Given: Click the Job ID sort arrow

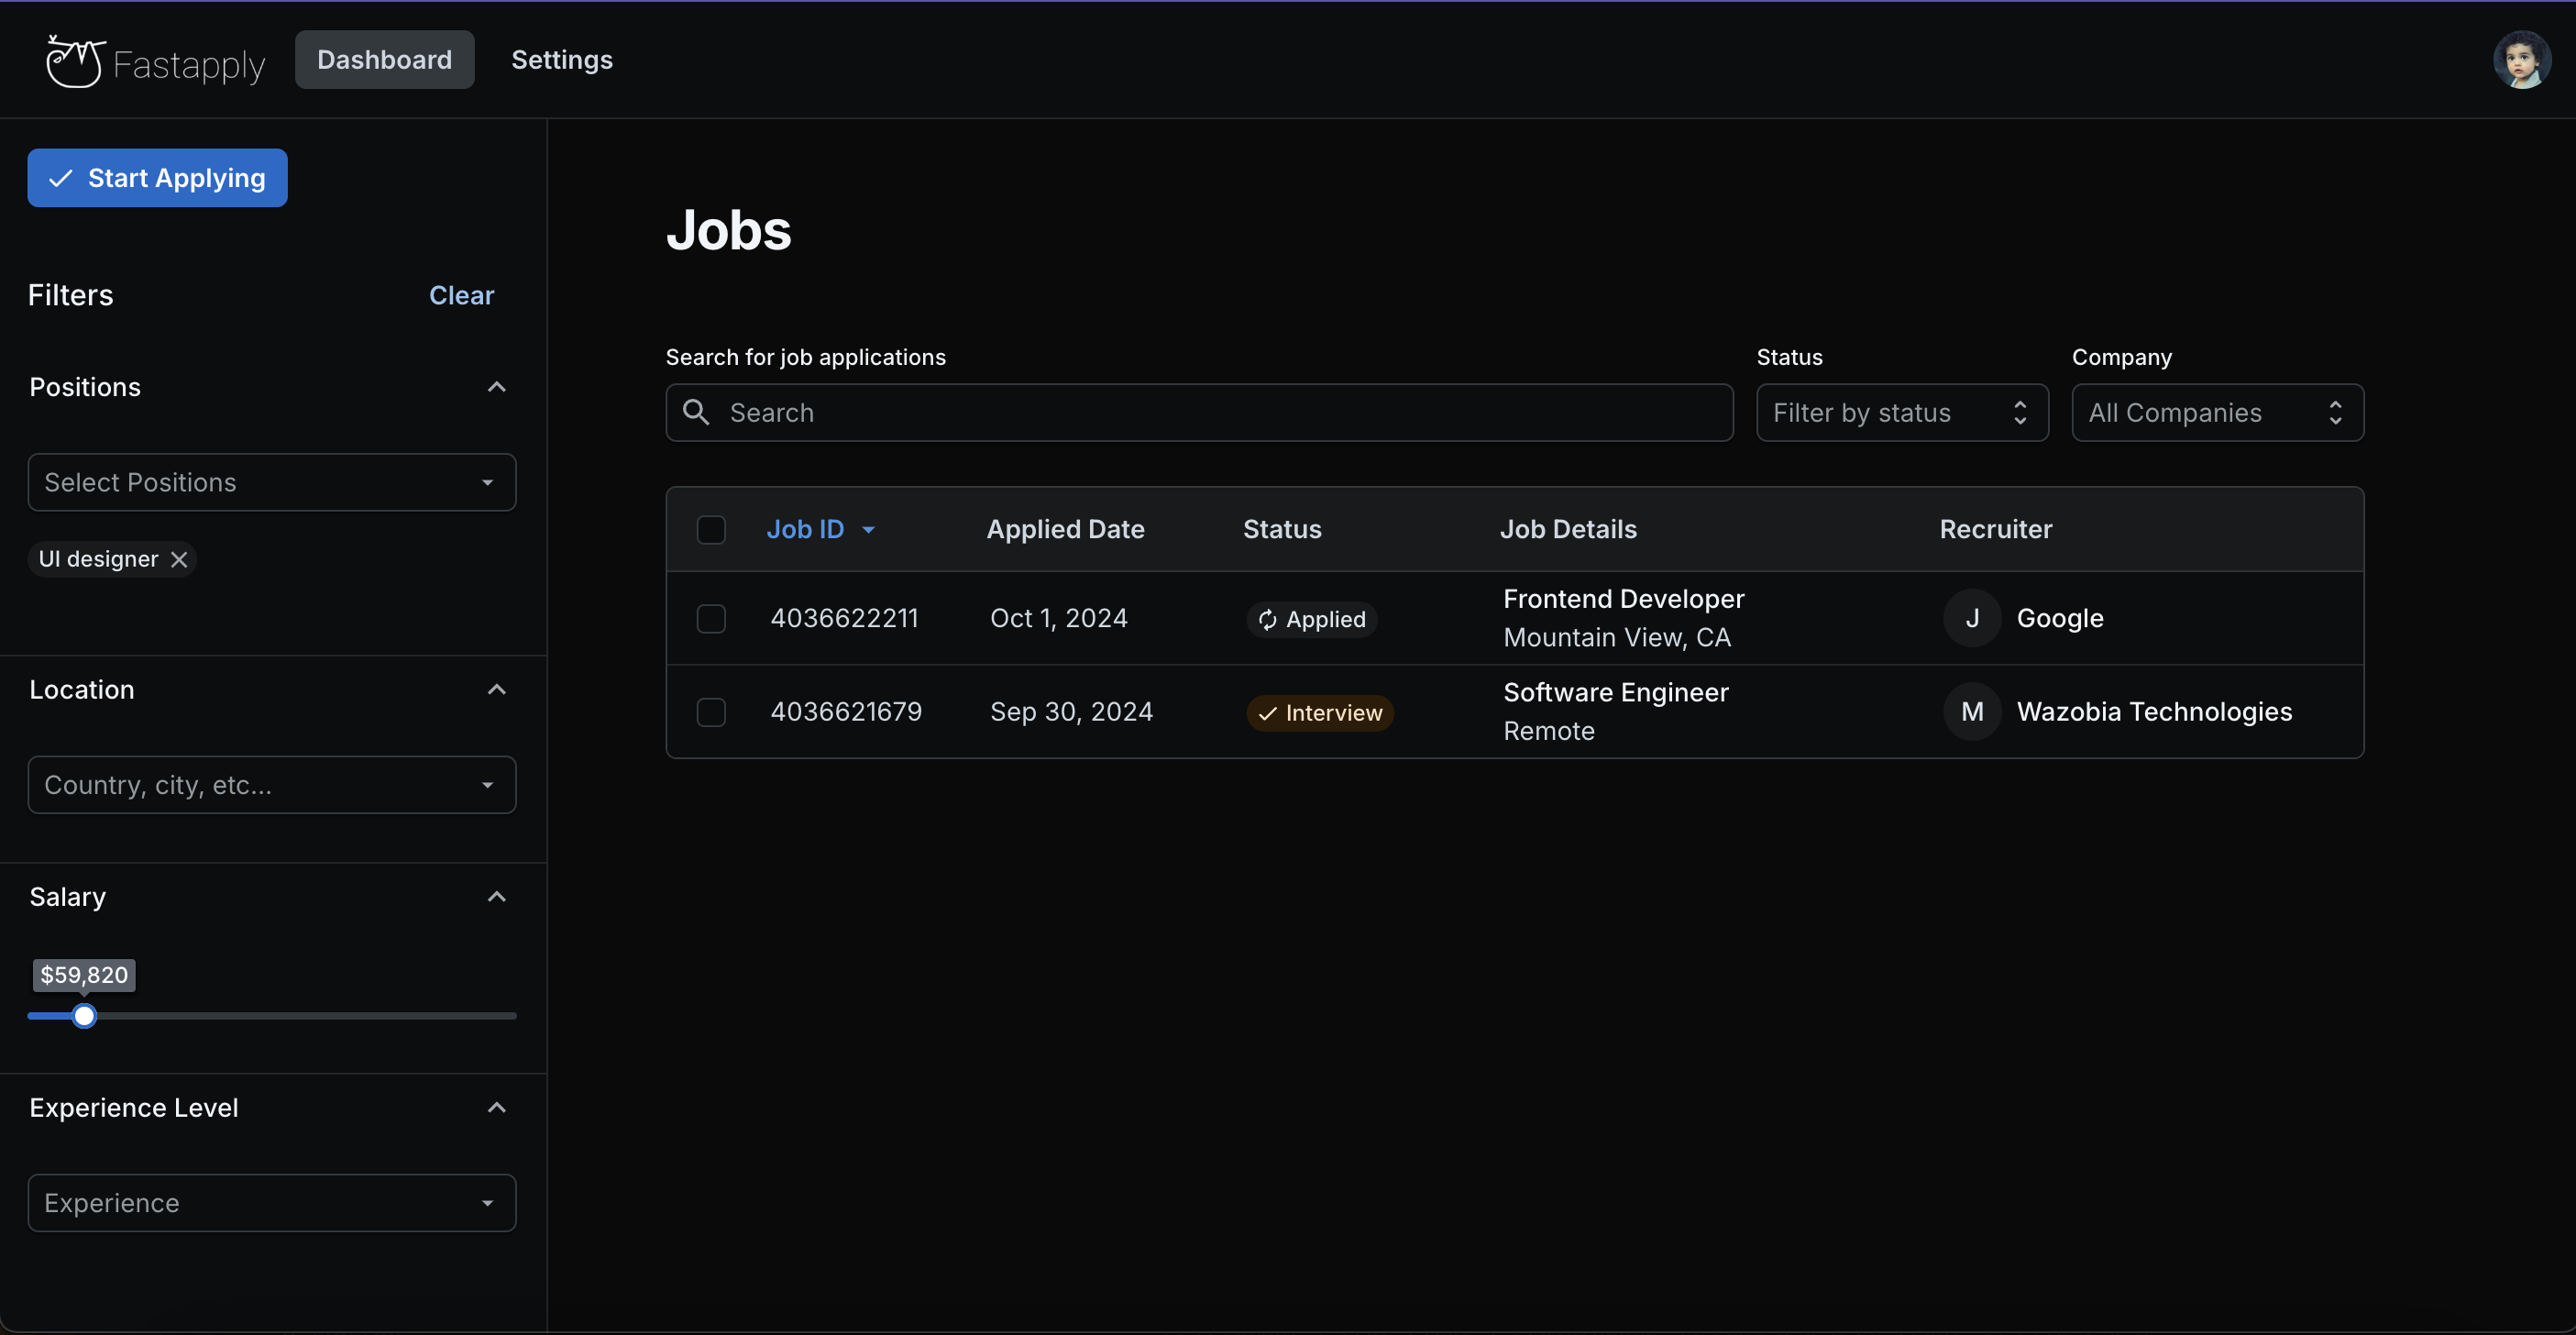Looking at the screenshot, I should click(x=868, y=530).
